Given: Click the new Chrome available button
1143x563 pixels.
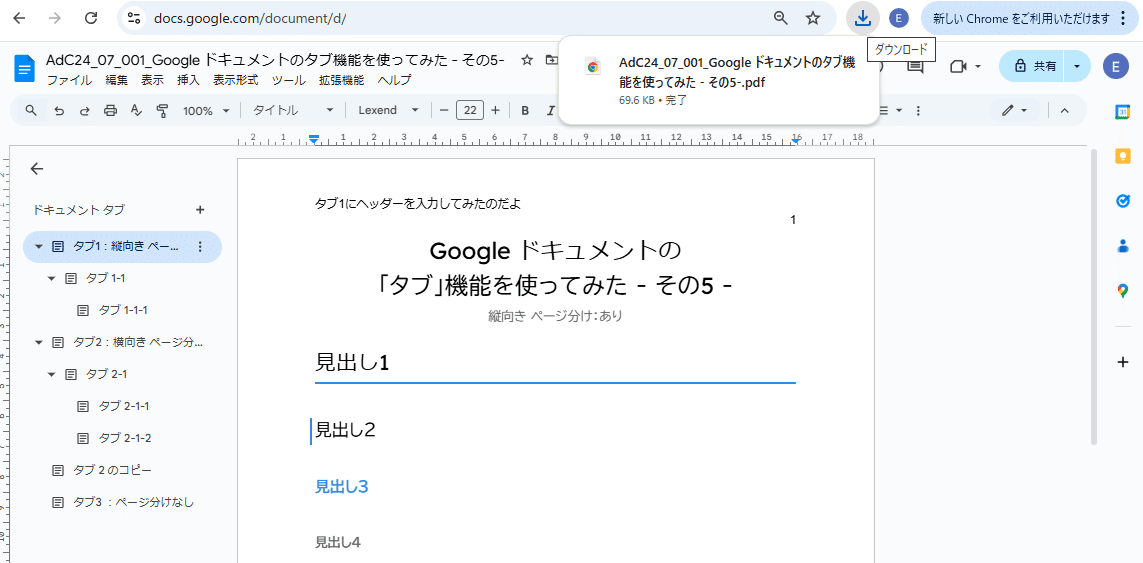Looking at the screenshot, I should (x=1023, y=18).
